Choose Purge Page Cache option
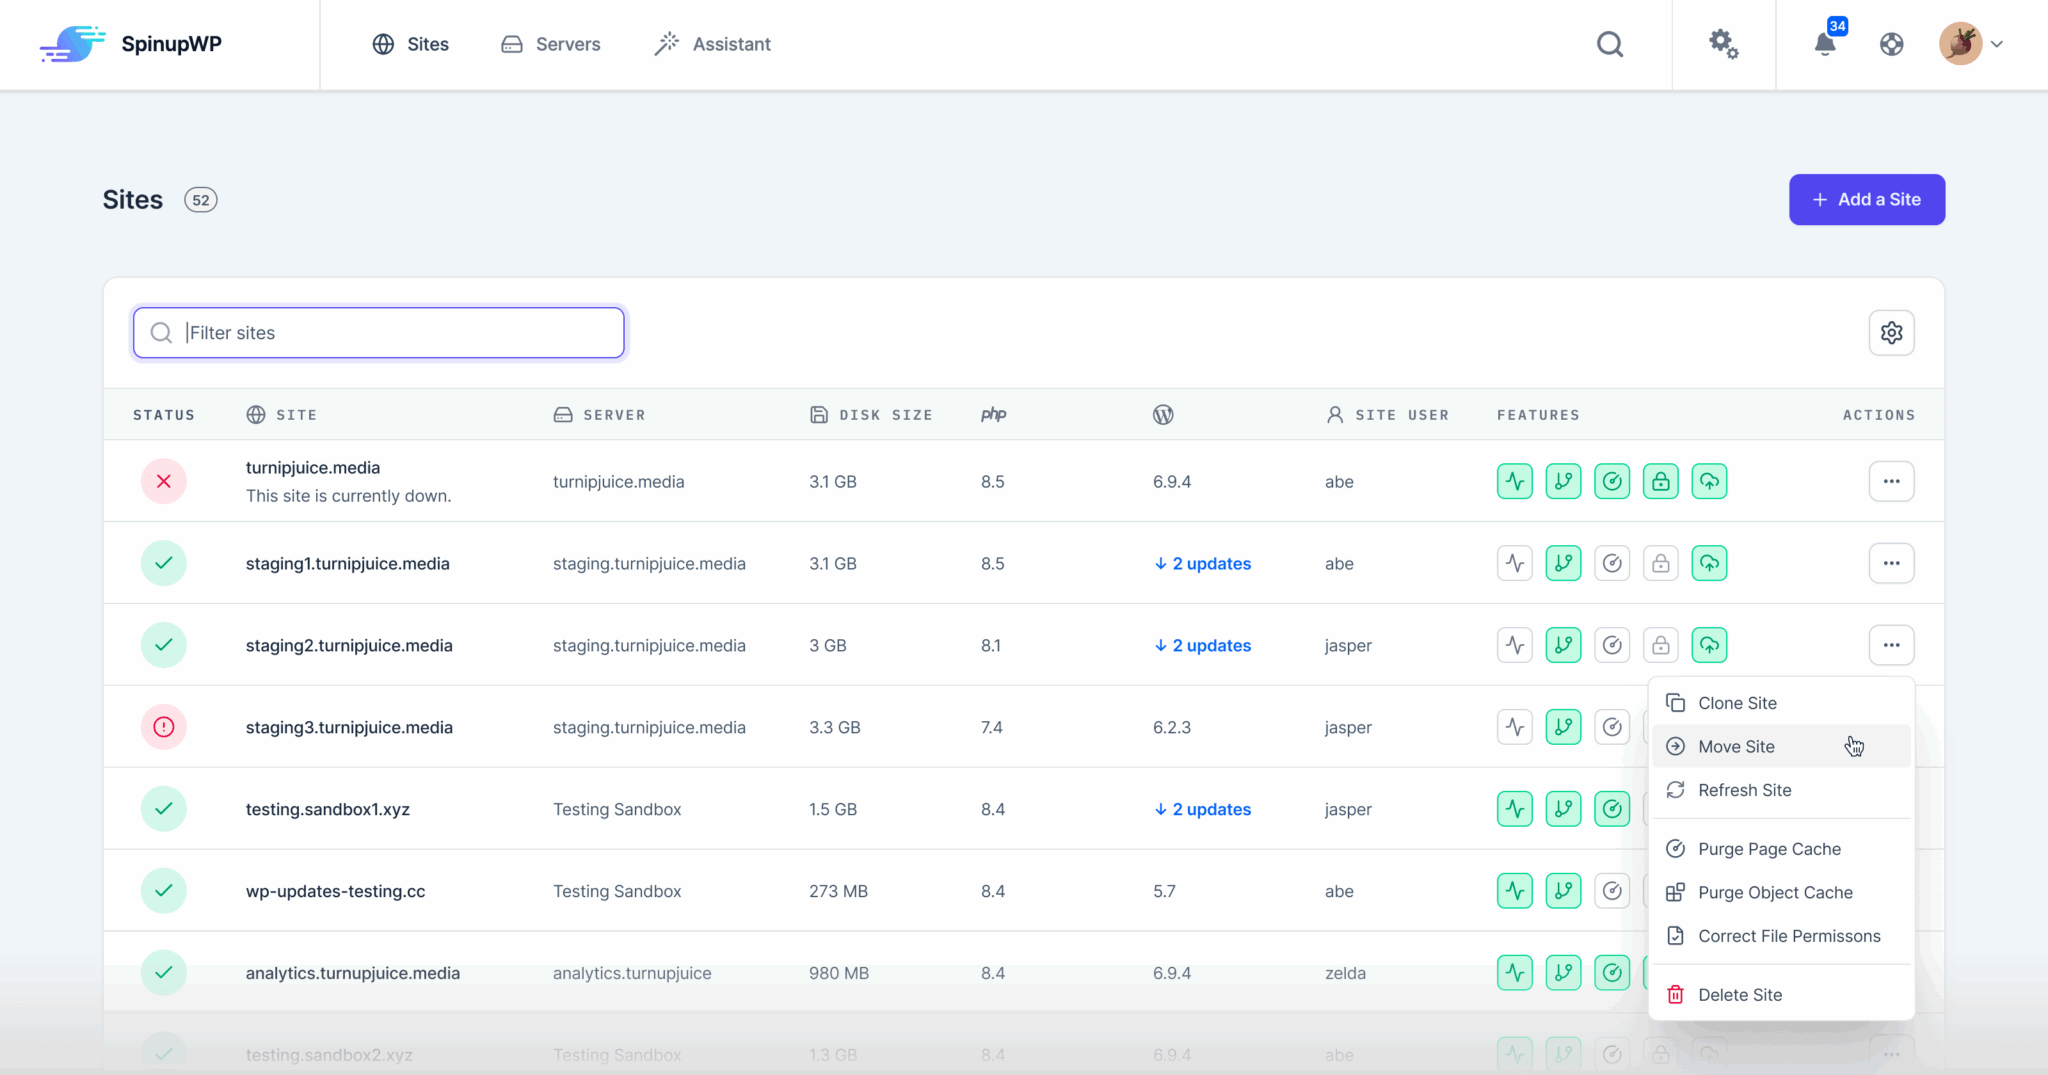2048x1075 pixels. pos(1781,850)
